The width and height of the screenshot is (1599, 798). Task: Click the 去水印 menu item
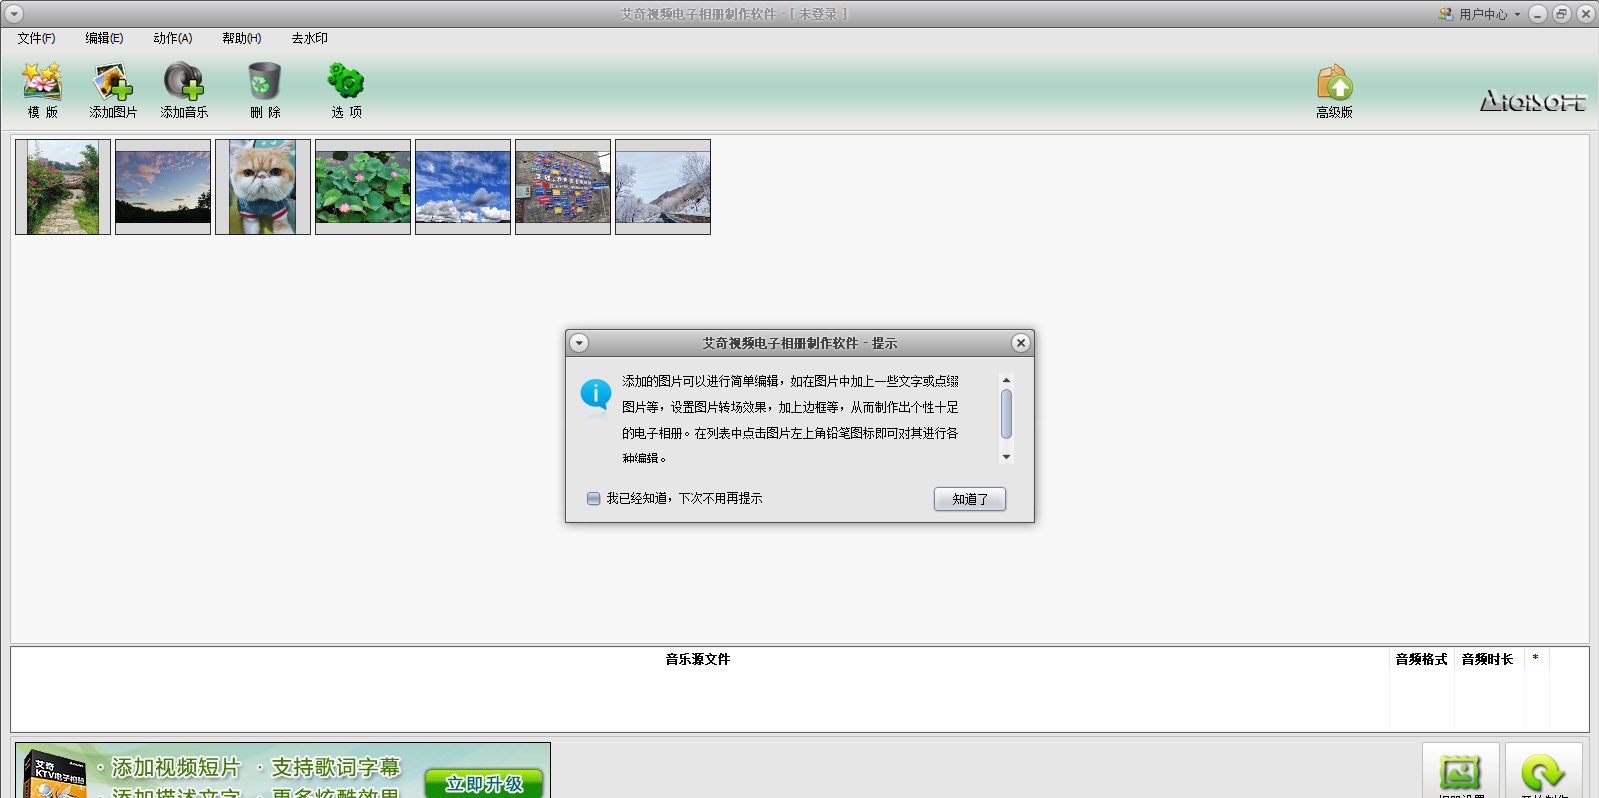tap(309, 38)
